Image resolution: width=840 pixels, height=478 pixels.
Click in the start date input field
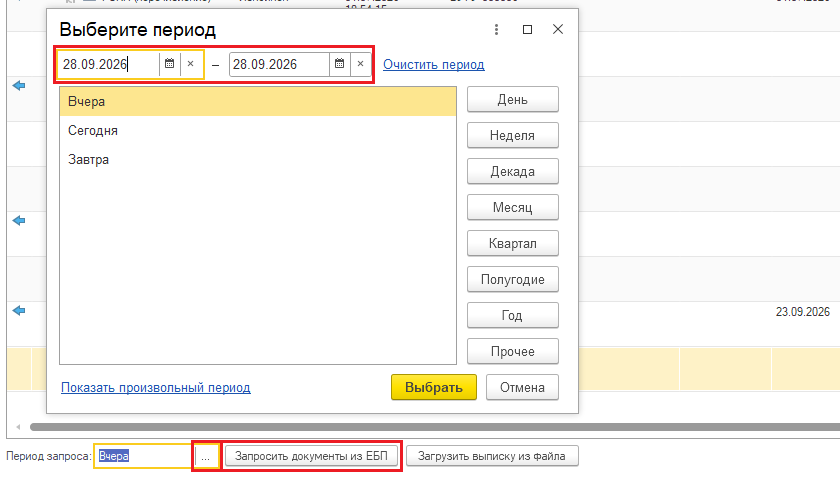point(109,64)
